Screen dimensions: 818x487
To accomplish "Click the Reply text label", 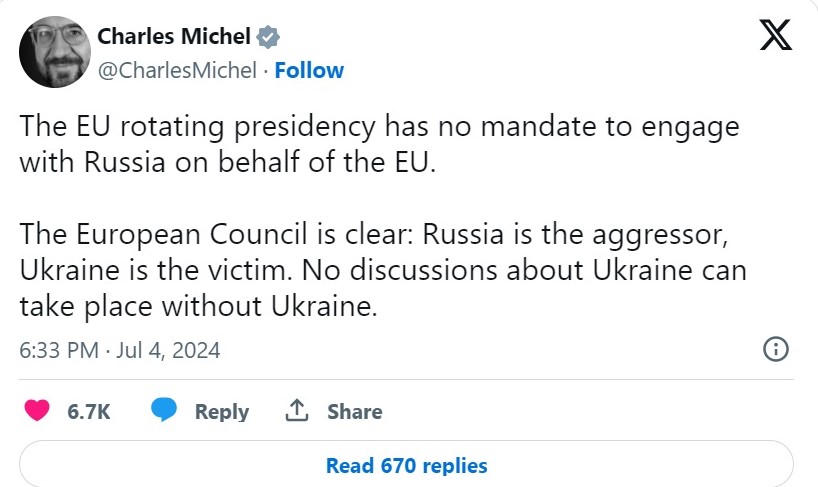I will click(x=221, y=411).
